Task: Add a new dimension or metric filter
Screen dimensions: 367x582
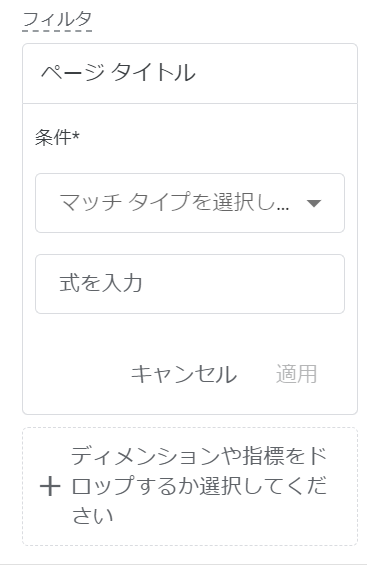Action: tap(190, 486)
